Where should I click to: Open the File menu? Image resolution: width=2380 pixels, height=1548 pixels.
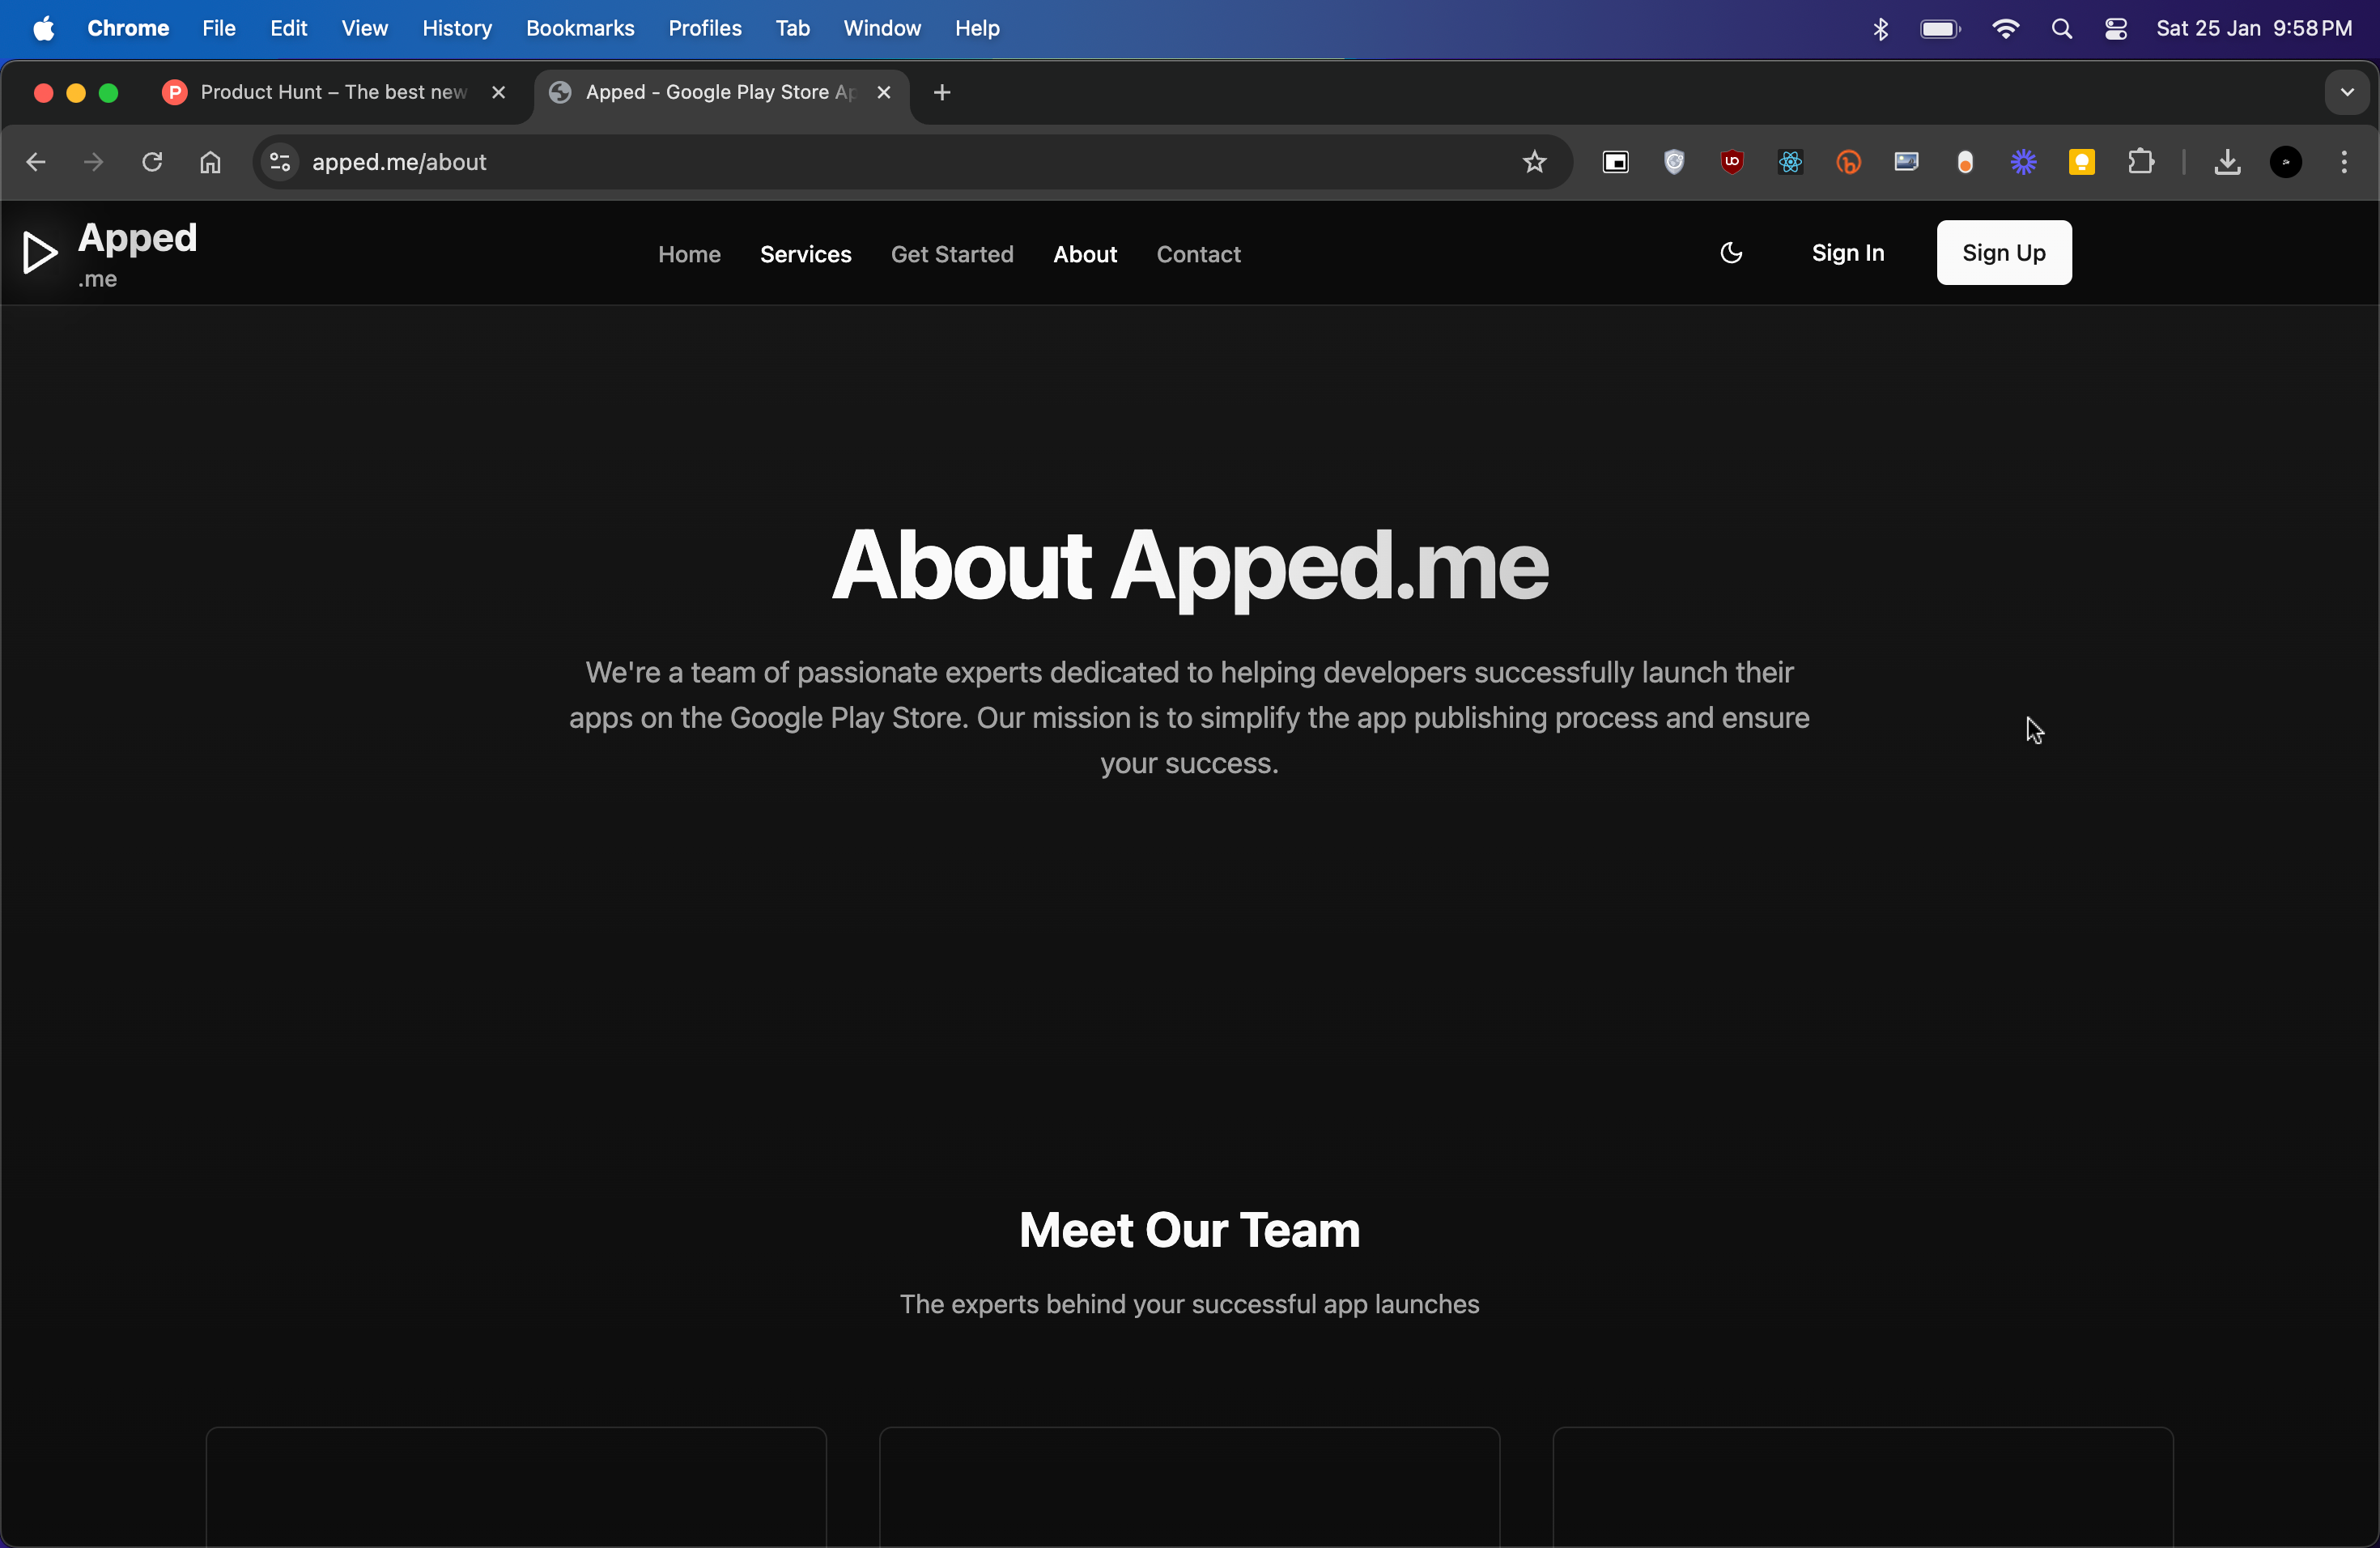coord(219,29)
